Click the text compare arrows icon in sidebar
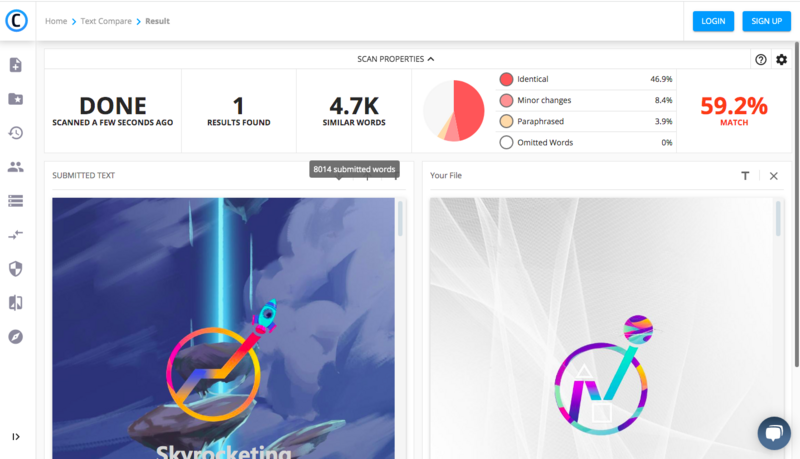Image resolution: width=800 pixels, height=459 pixels. [16, 235]
